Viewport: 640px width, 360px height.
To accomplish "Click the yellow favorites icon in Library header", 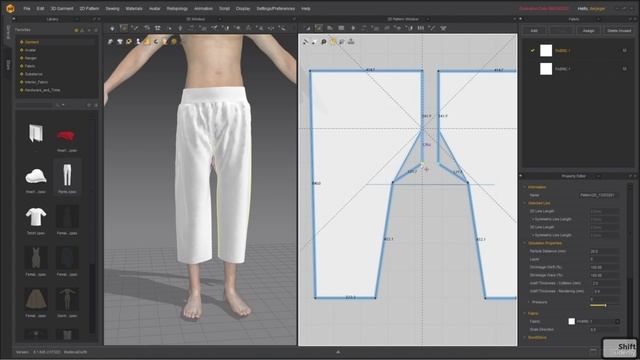I will (x=76, y=30).
